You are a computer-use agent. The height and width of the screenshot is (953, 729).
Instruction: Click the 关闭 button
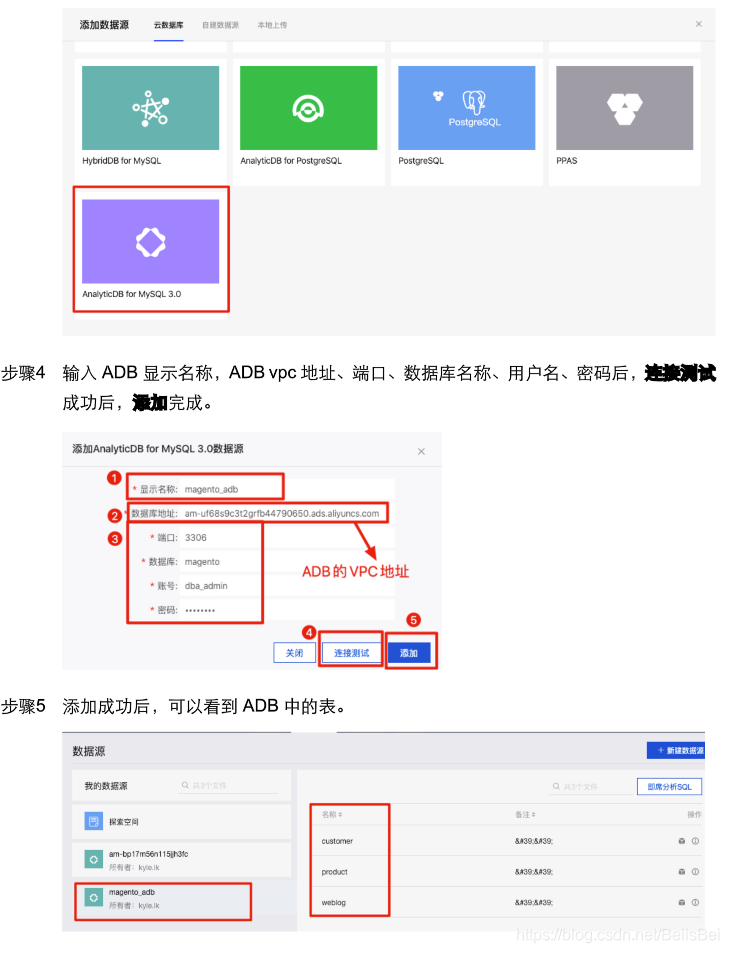click(294, 653)
